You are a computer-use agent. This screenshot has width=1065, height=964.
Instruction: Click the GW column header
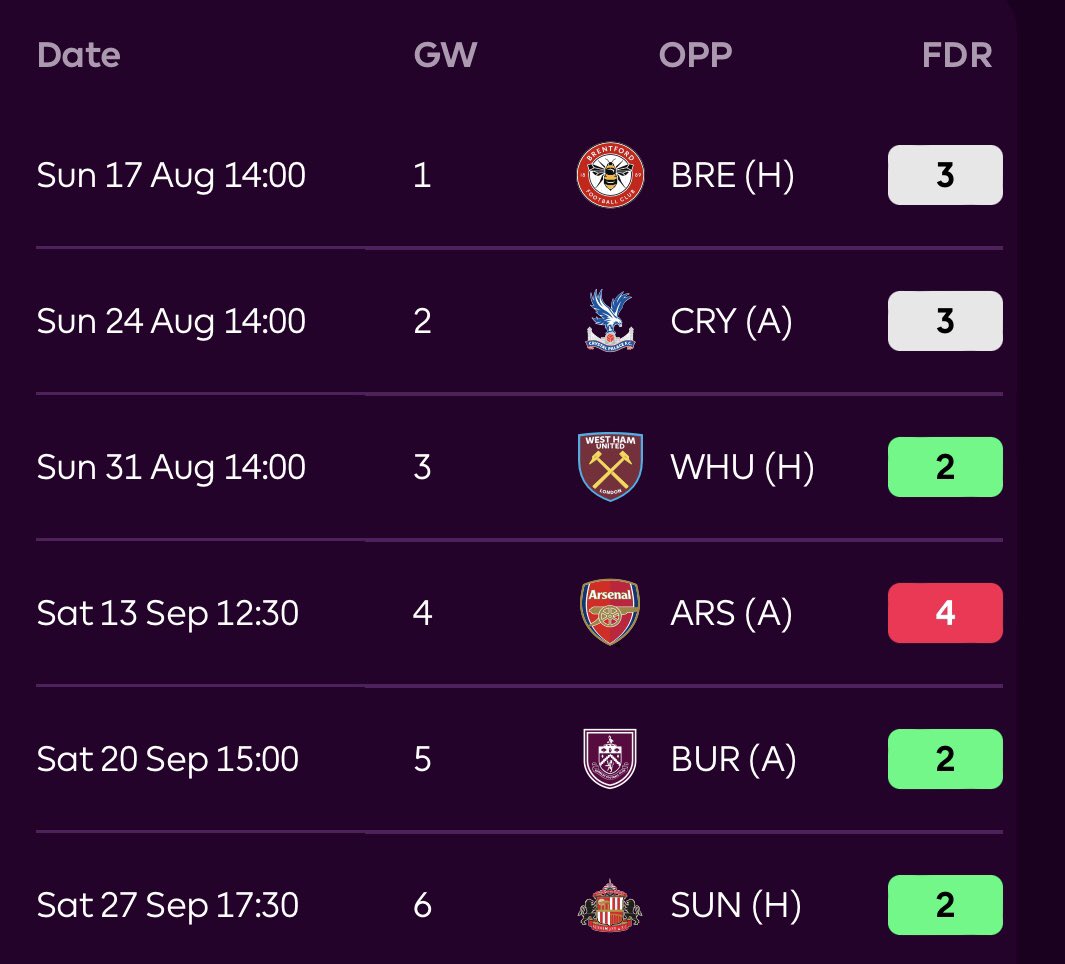point(446,55)
